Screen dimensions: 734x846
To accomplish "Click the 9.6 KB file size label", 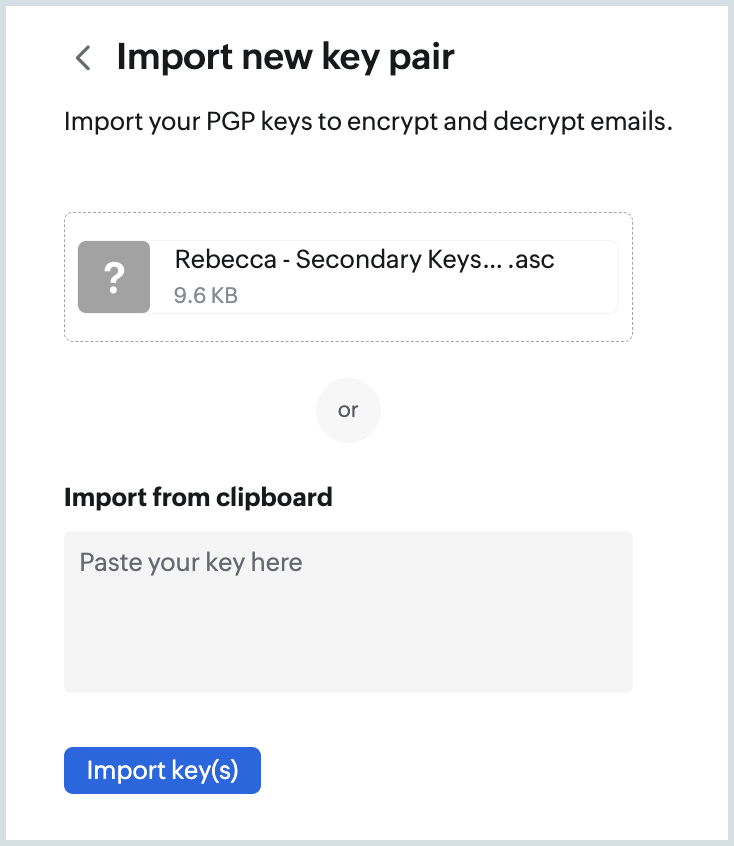I will [x=203, y=296].
